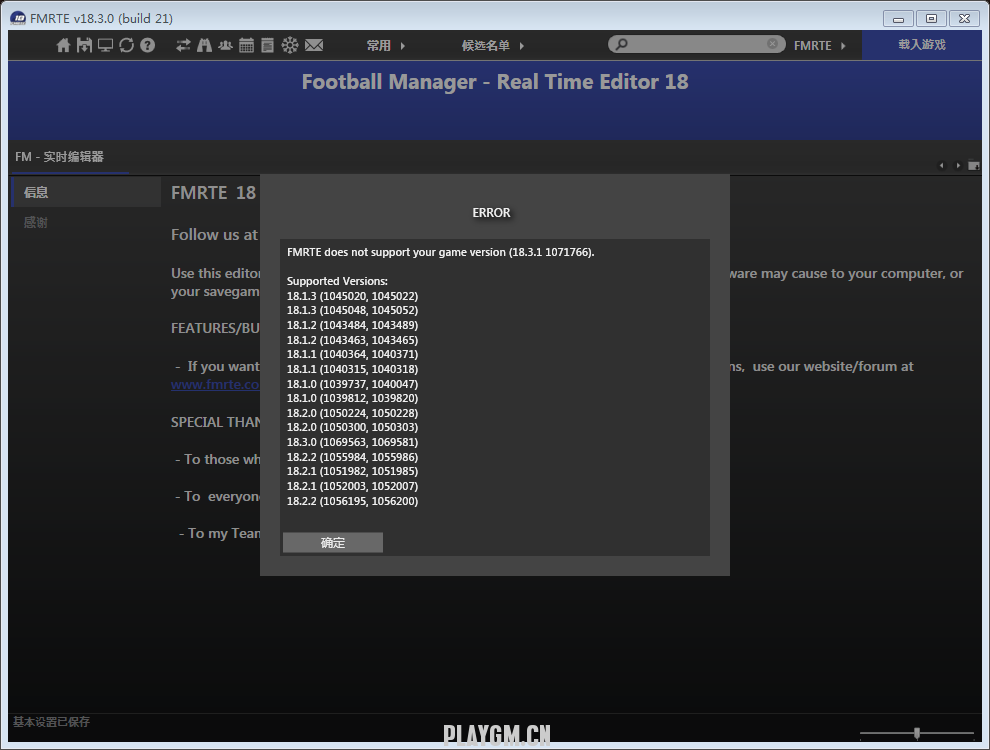
Task: Click the notes/document list toolbar icon
Action: point(268,45)
